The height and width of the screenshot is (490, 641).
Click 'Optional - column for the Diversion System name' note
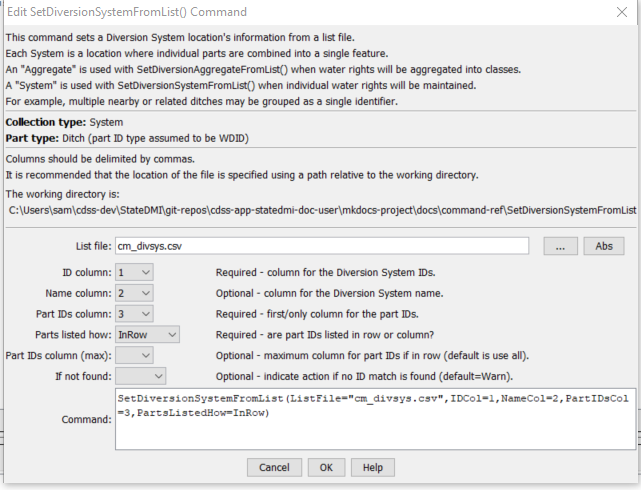click(329, 293)
